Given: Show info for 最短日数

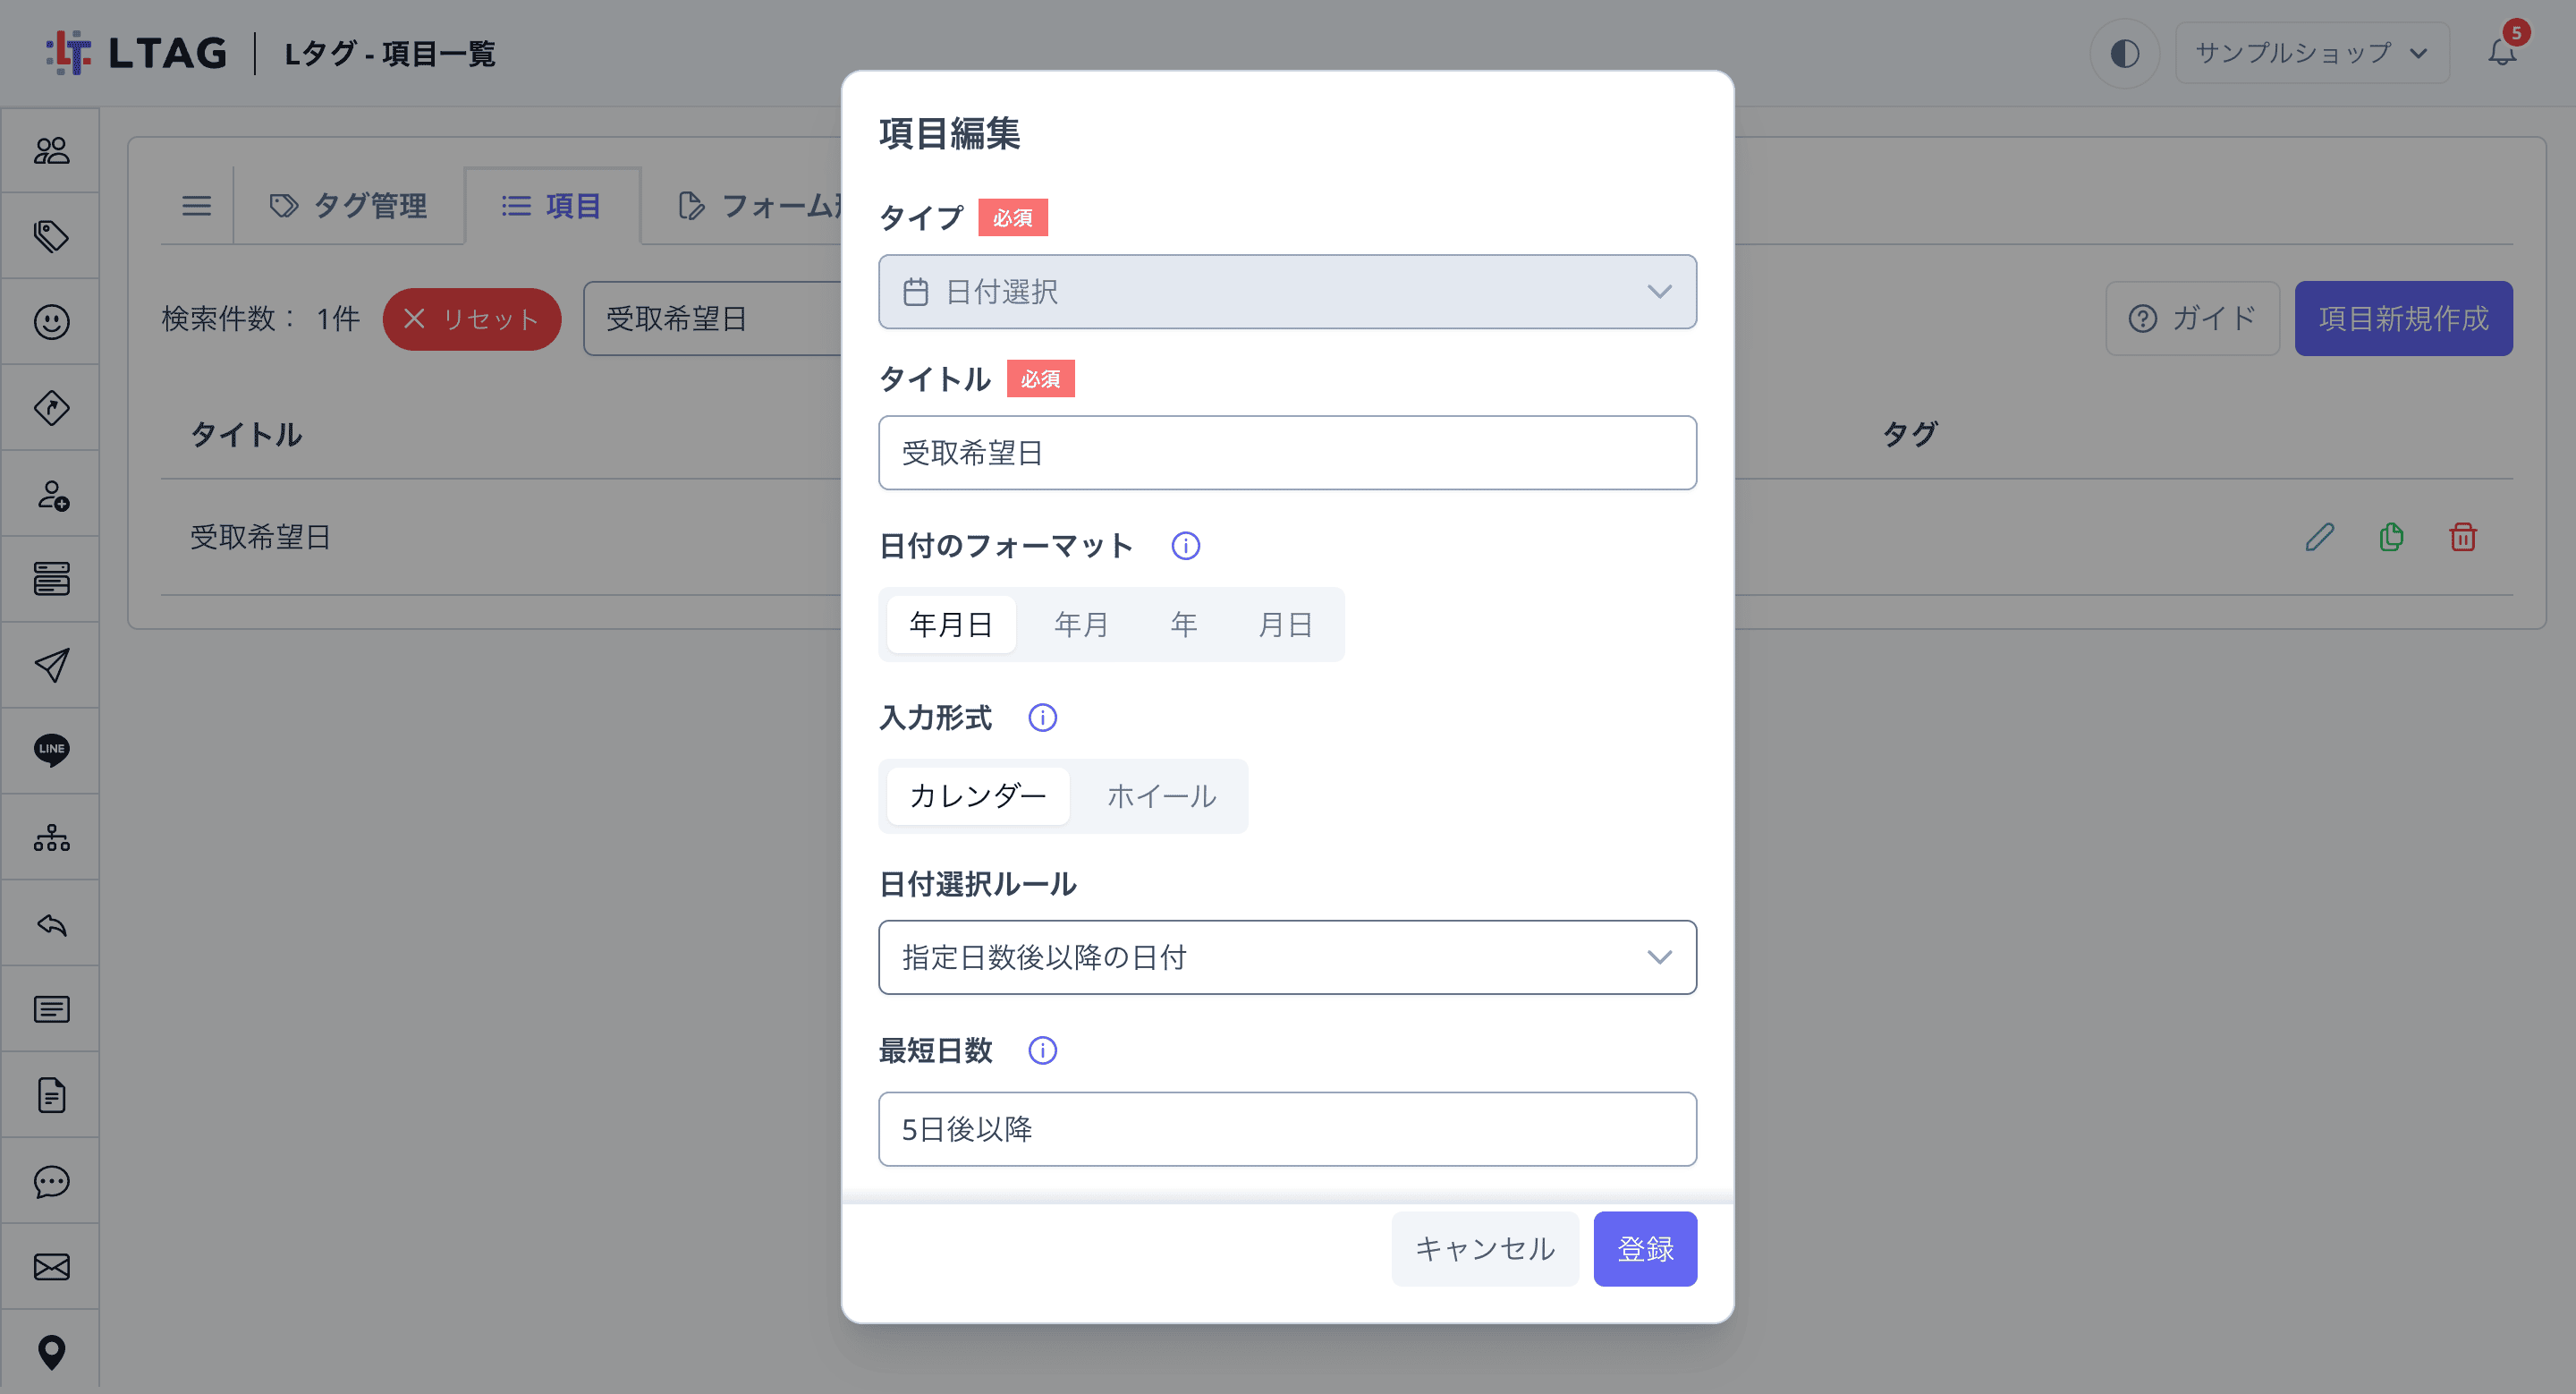Looking at the screenshot, I should point(1043,1051).
